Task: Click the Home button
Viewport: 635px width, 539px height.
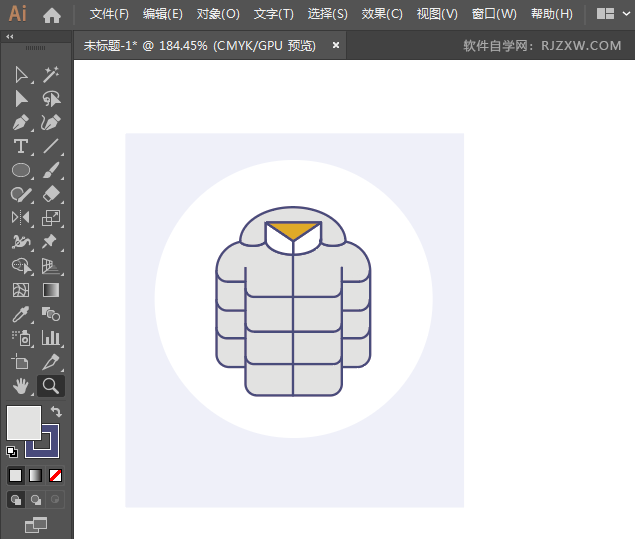Action: tap(52, 14)
